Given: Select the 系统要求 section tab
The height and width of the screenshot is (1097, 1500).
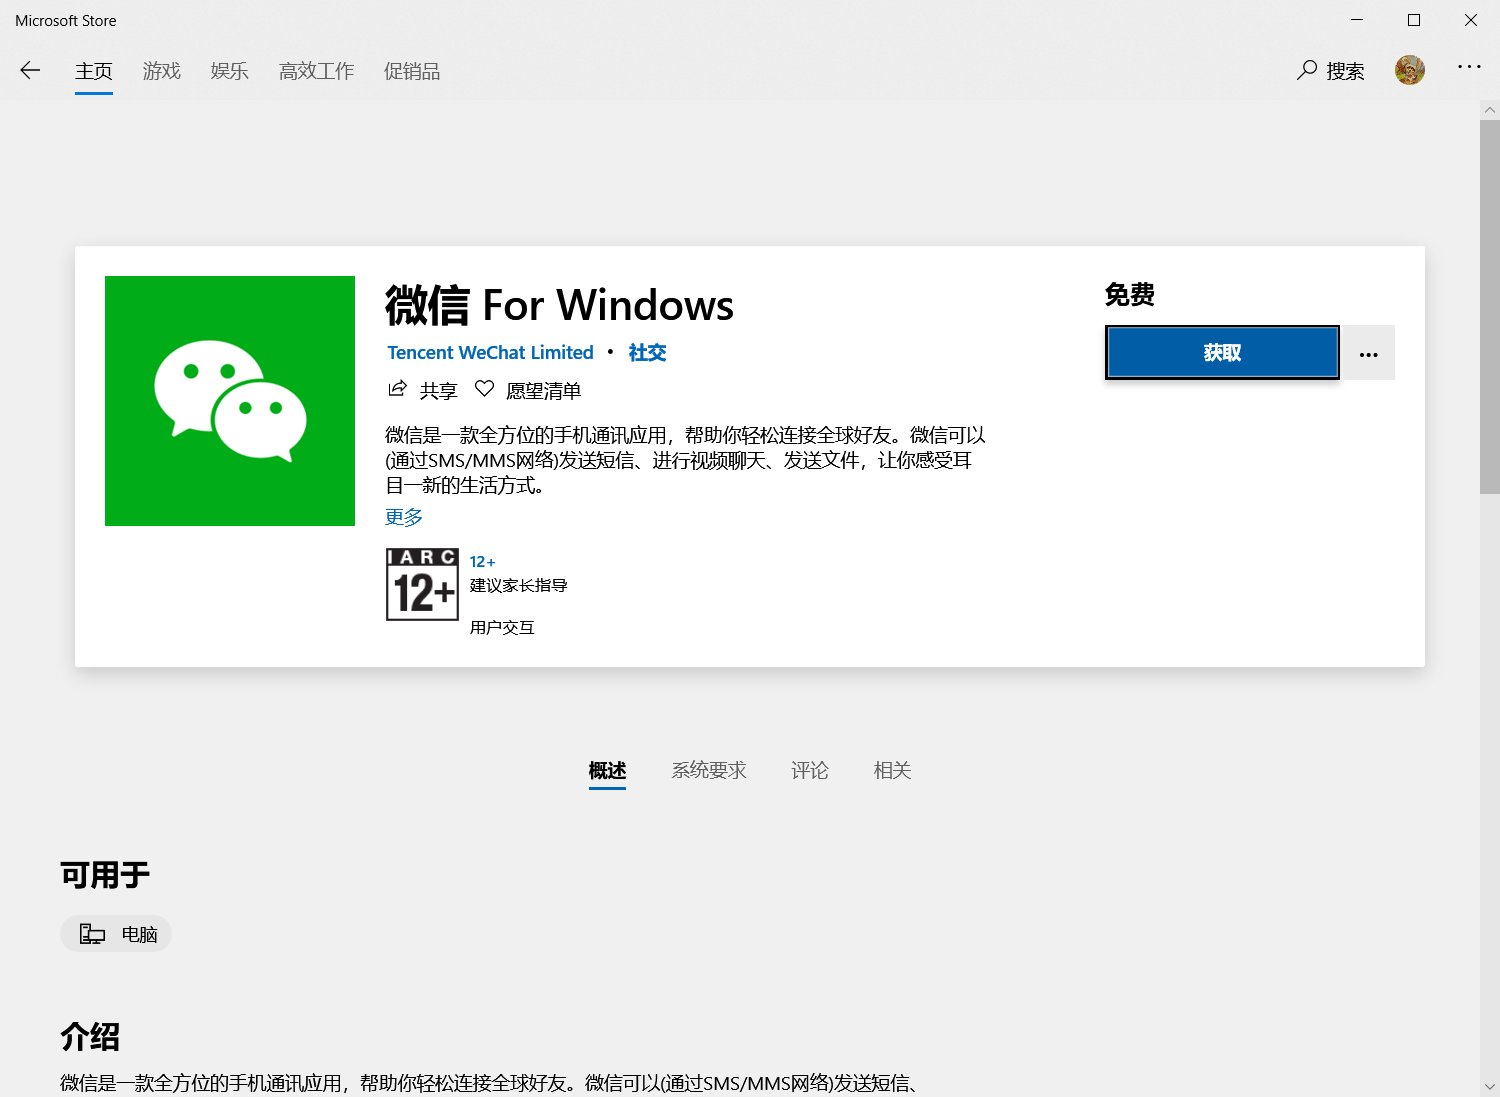Looking at the screenshot, I should tap(709, 770).
